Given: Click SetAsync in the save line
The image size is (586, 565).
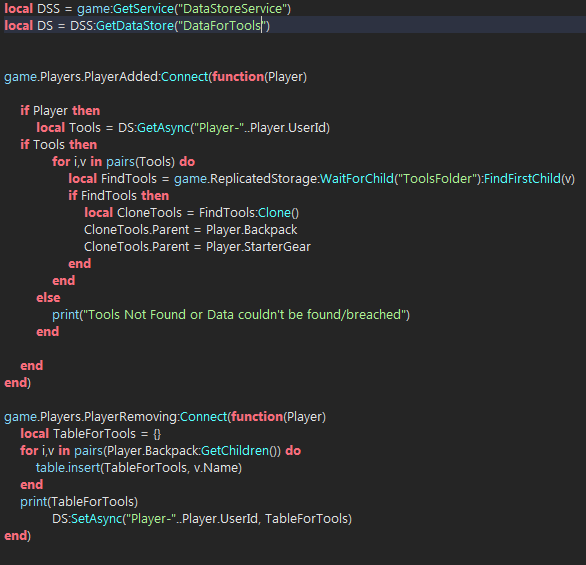Looking at the screenshot, I should (x=96, y=519).
